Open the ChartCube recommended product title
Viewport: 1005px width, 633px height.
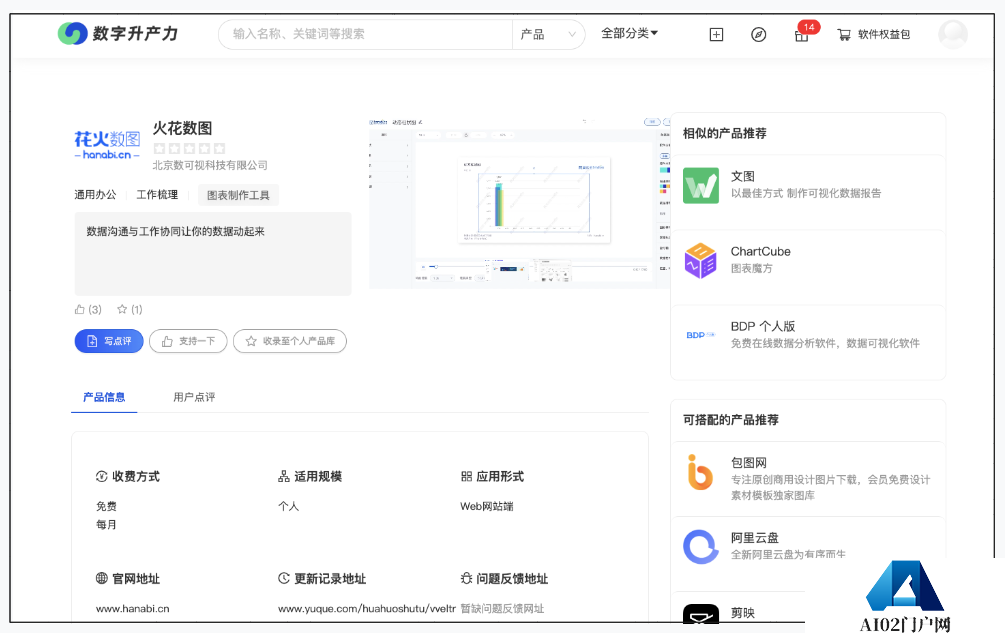[761, 251]
